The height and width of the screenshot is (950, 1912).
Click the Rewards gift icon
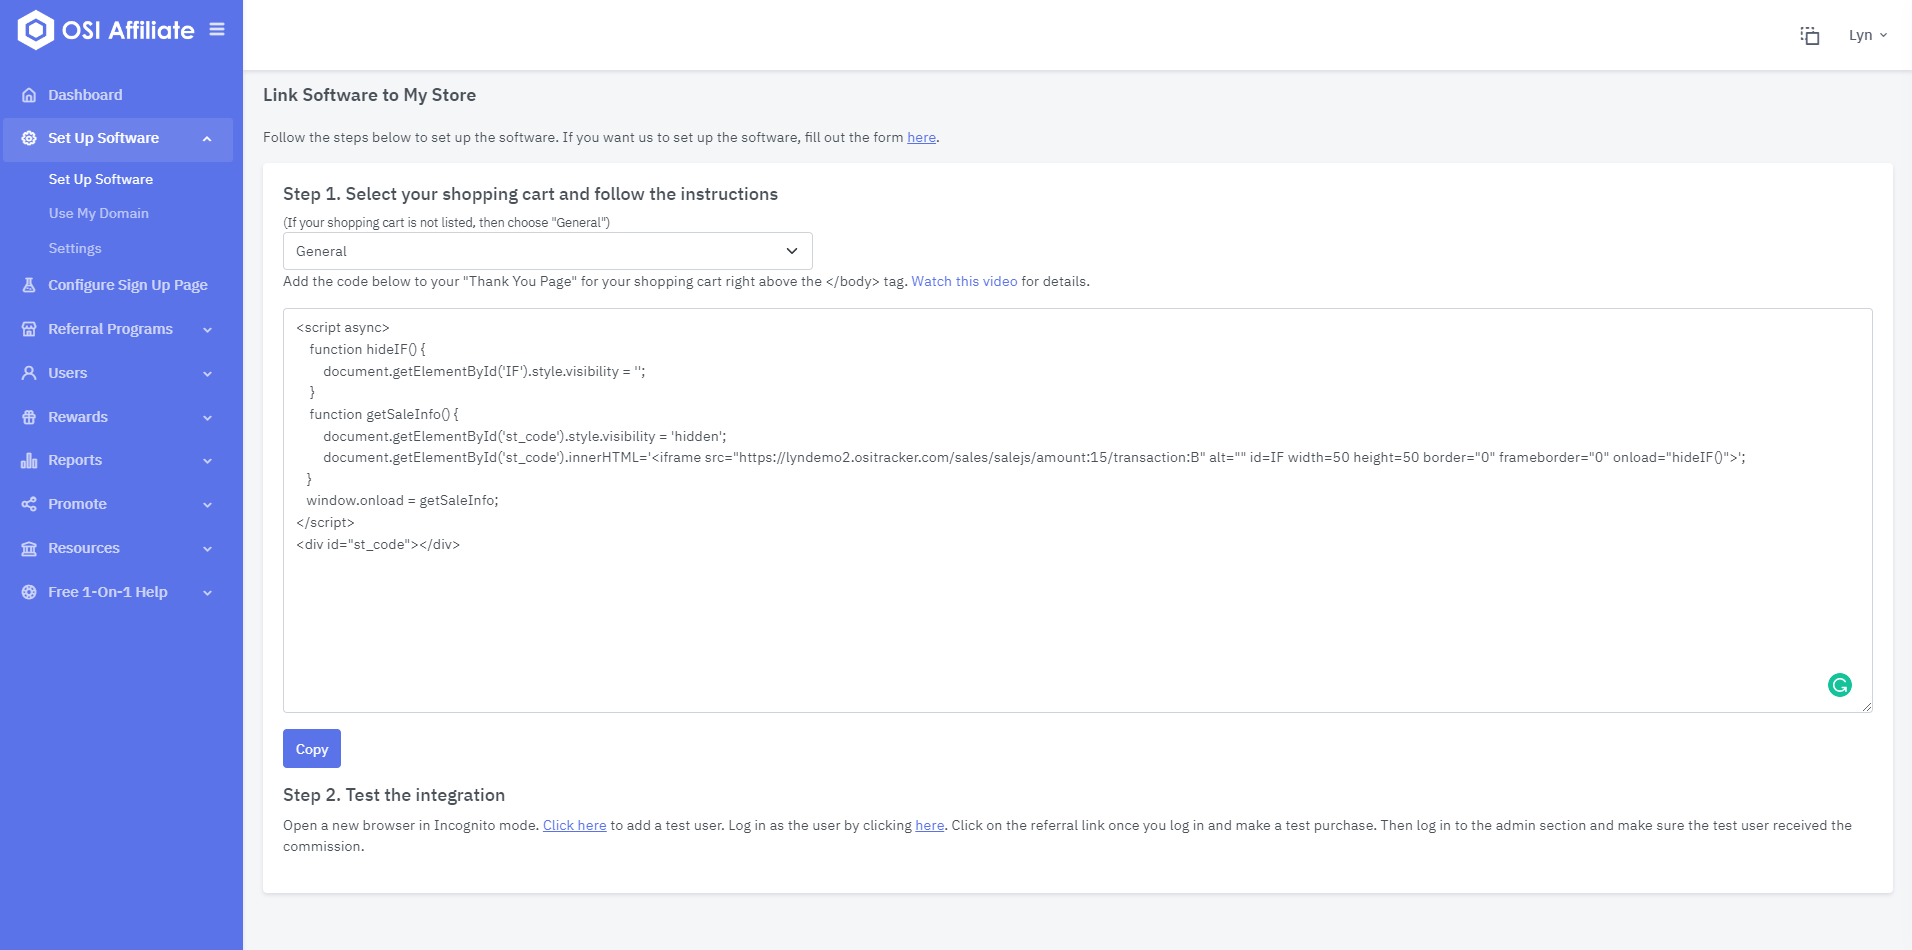29,417
